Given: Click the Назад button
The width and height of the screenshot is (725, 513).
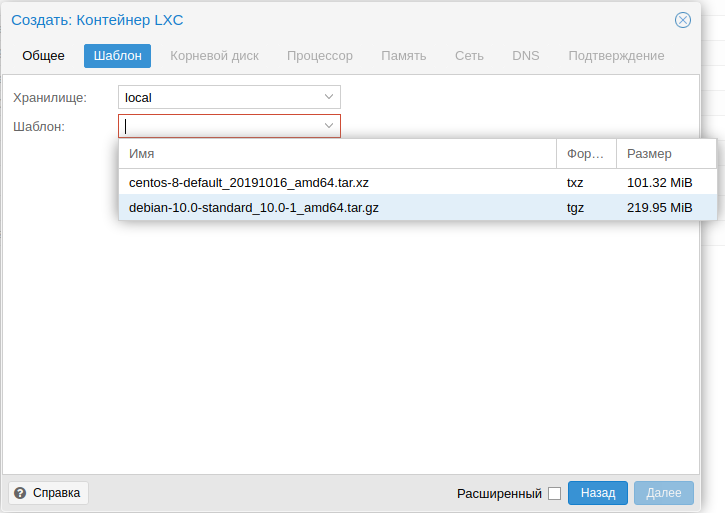Looking at the screenshot, I should pos(597,493).
